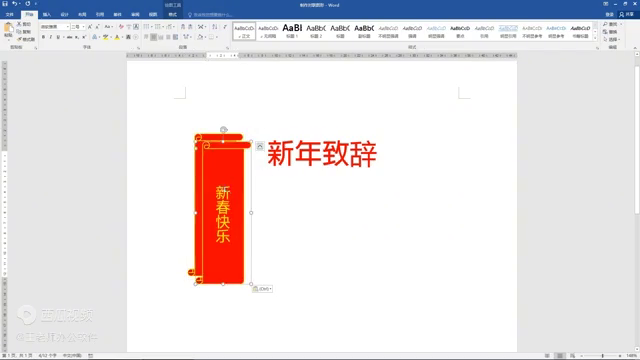
Task: Switch to the Layout ribbon tab
Action: [x=82, y=15]
